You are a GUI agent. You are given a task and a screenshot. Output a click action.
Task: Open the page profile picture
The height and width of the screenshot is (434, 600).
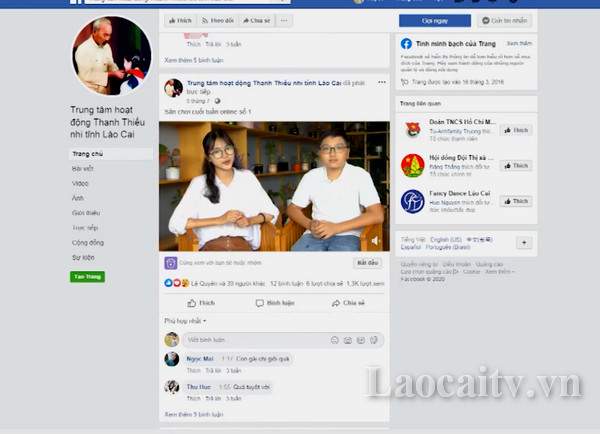(111, 56)
